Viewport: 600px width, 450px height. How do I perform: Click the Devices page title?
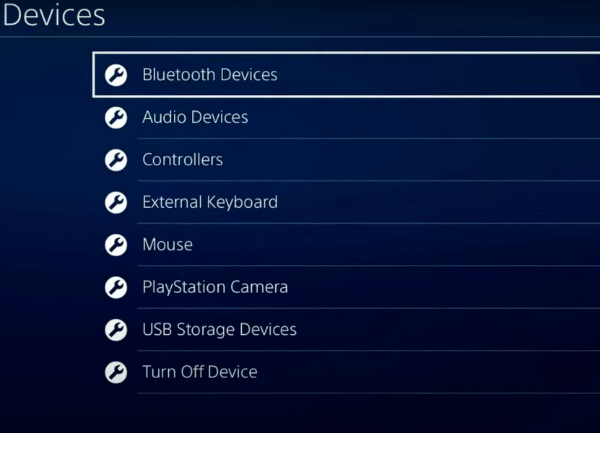click(x=54, y=15)
